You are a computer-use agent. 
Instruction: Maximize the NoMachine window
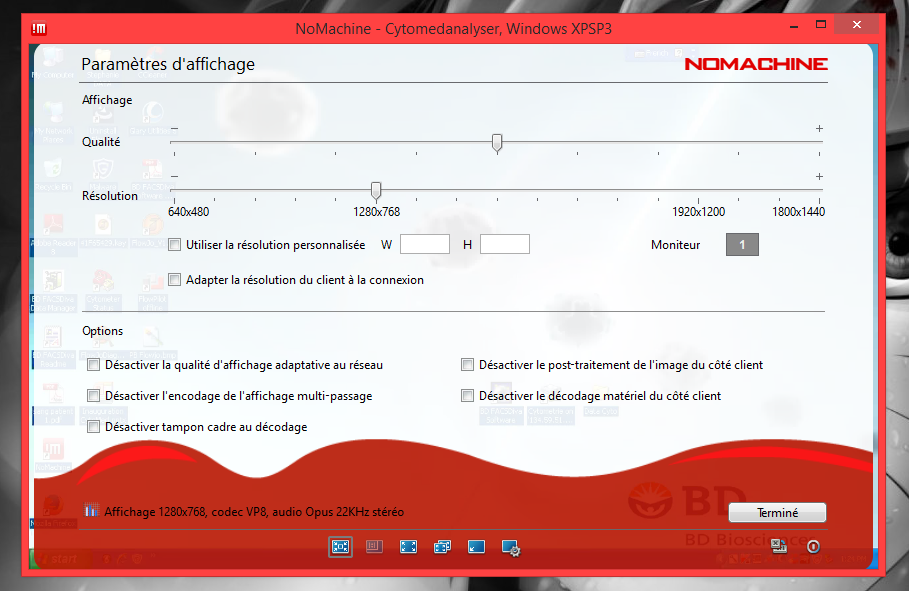[820, 25]
